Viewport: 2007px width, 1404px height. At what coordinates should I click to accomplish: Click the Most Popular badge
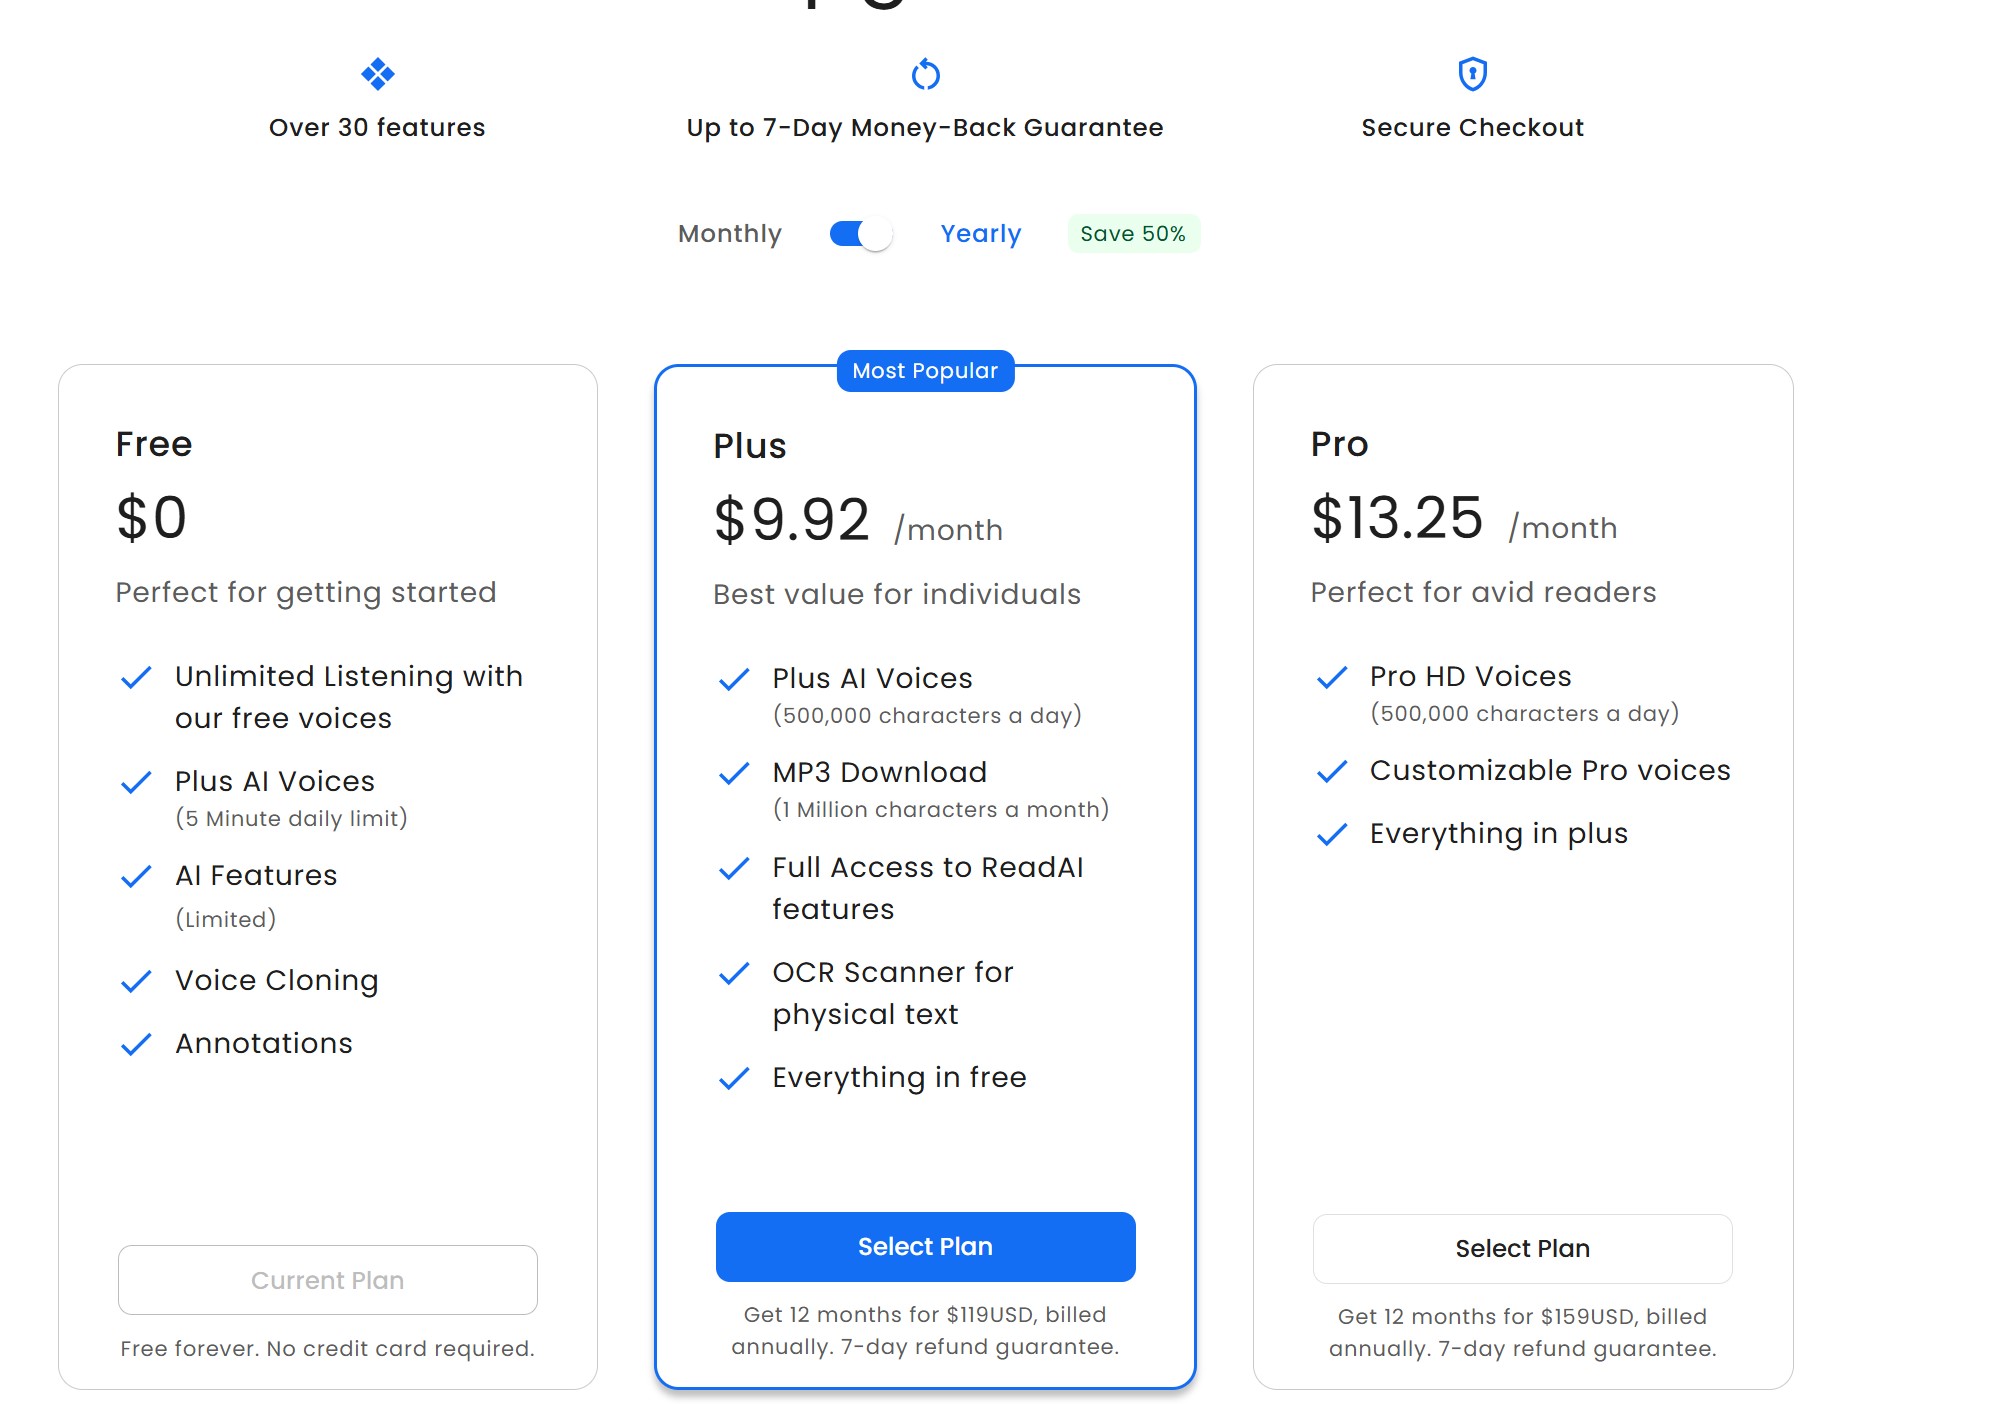click(925, 371)
